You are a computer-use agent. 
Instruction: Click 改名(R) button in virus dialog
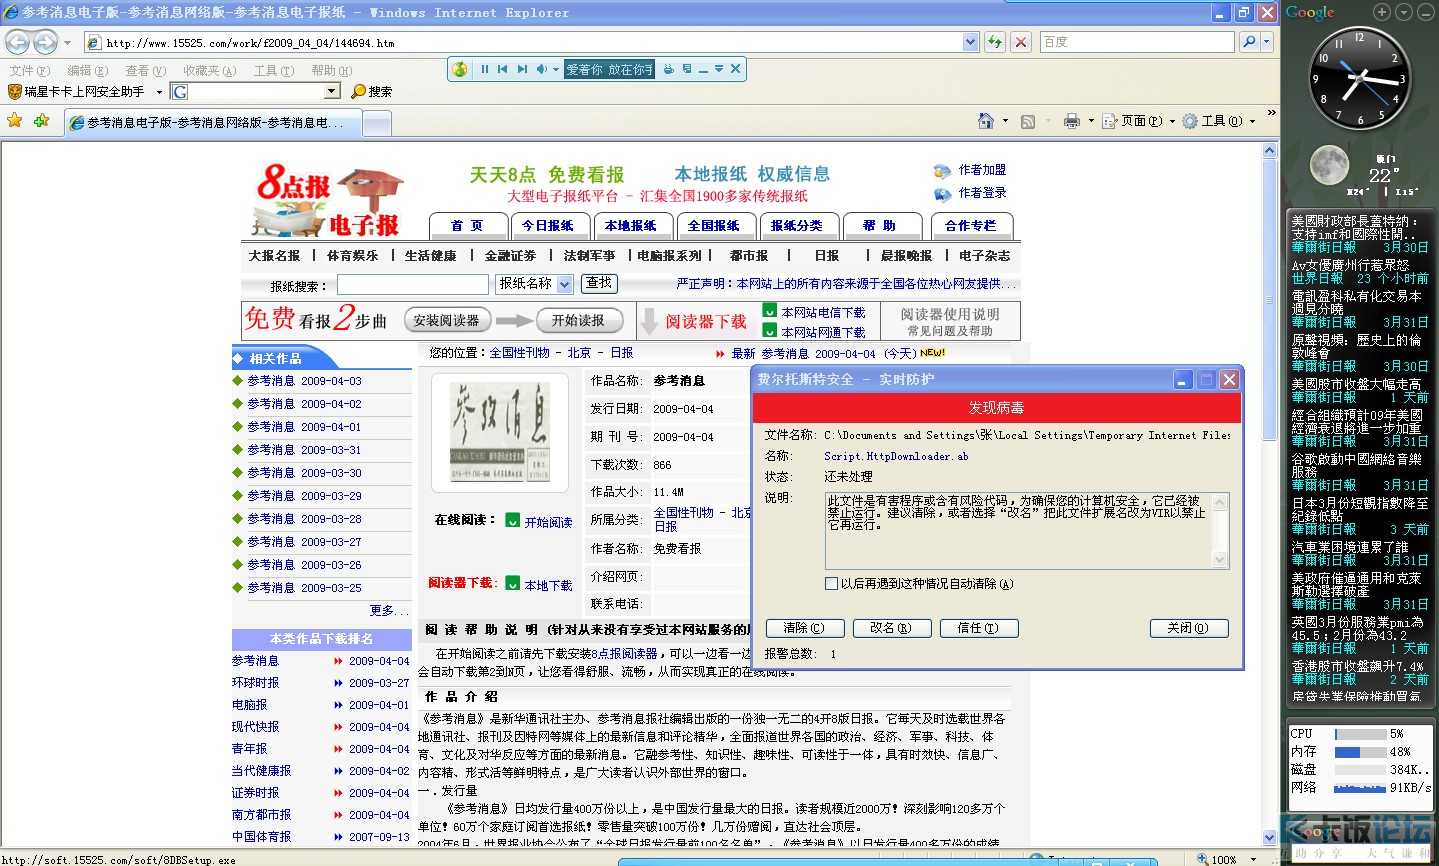click(891, 628)
